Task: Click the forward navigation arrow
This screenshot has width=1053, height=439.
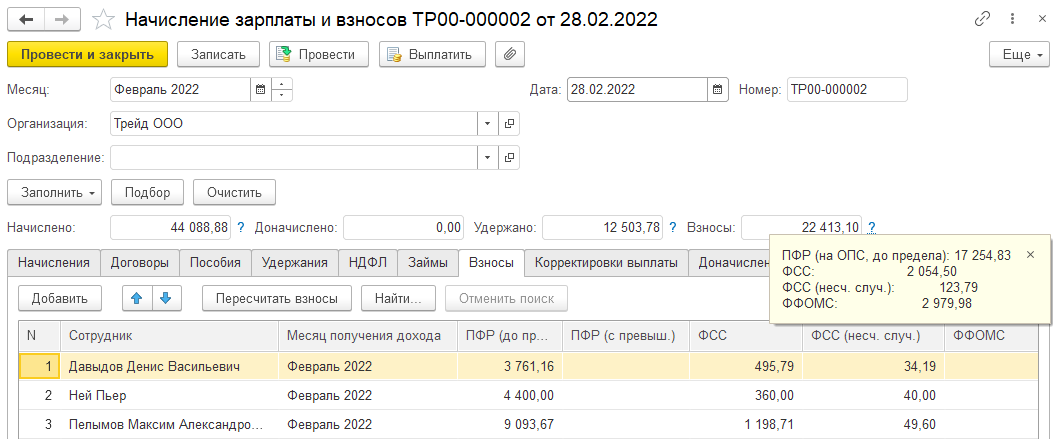Action: (61, 19)
